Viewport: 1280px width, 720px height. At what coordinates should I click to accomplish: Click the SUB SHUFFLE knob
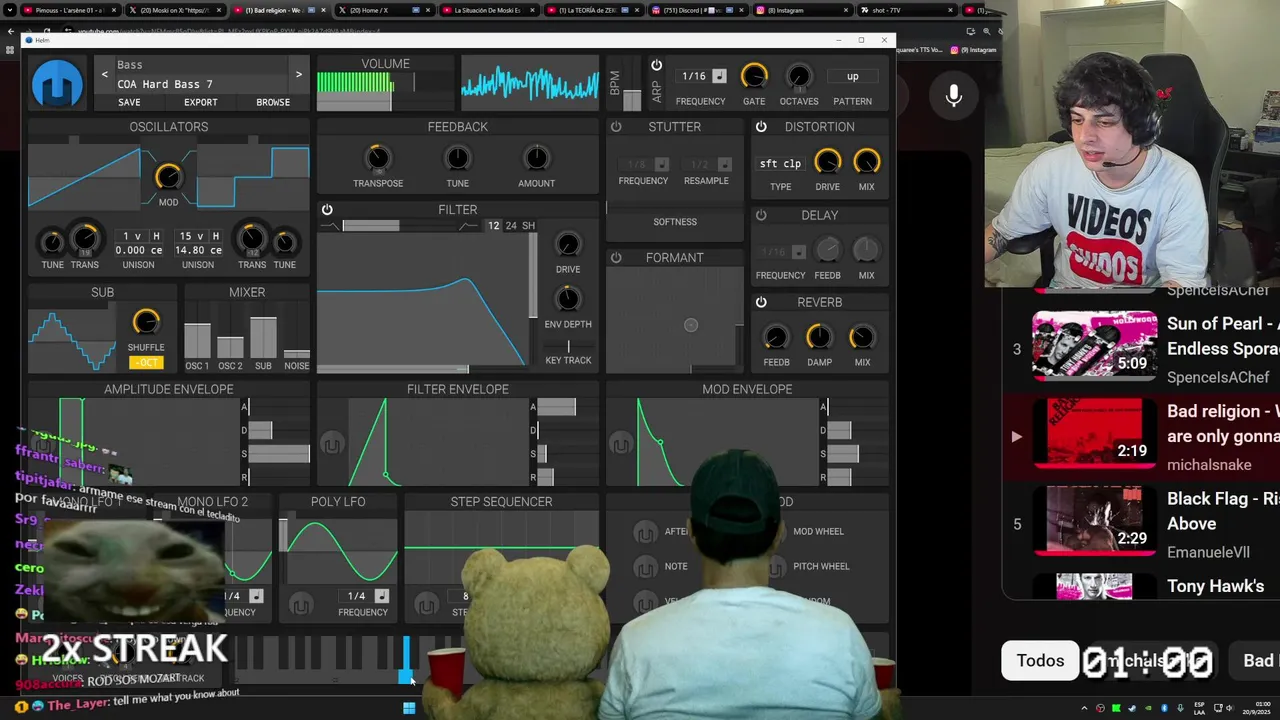click(146, 322)
